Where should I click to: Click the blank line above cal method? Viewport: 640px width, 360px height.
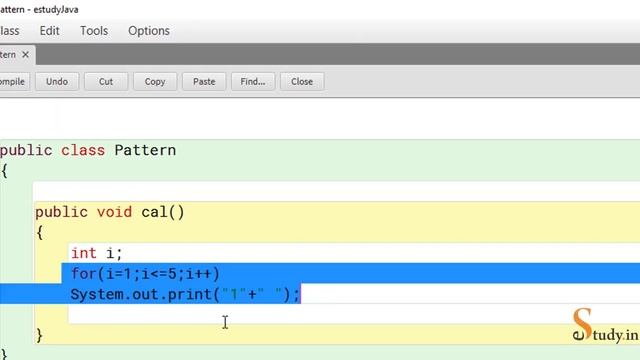click(336, 191)
